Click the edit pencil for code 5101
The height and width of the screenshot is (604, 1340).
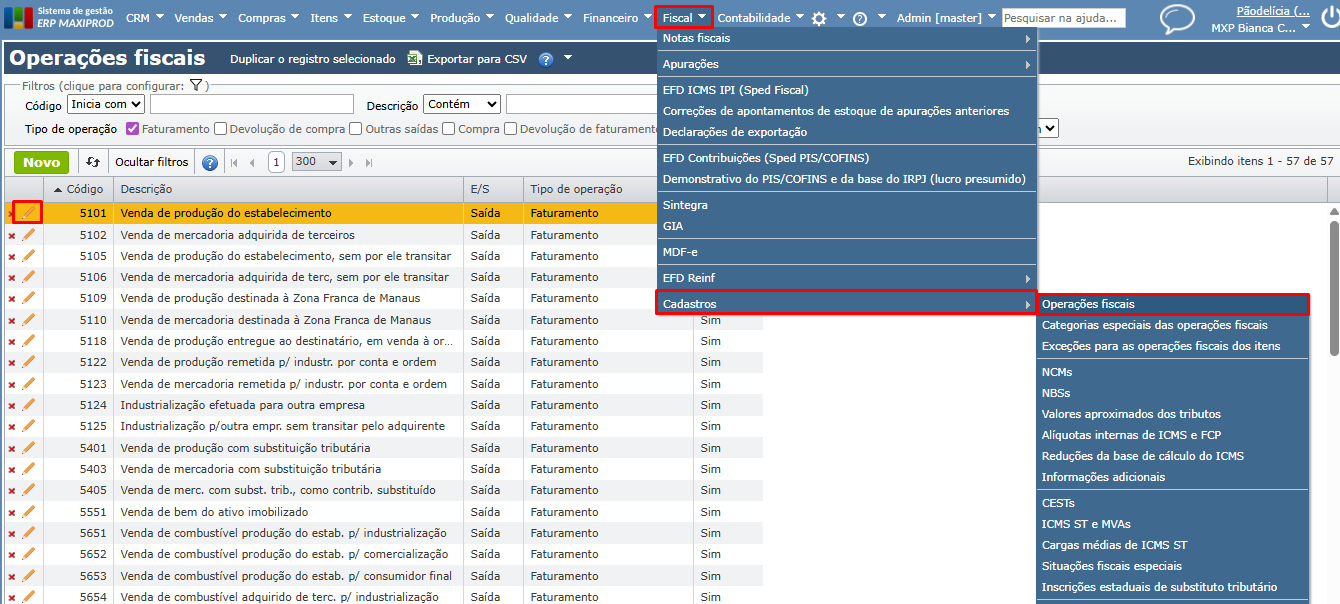28,213
